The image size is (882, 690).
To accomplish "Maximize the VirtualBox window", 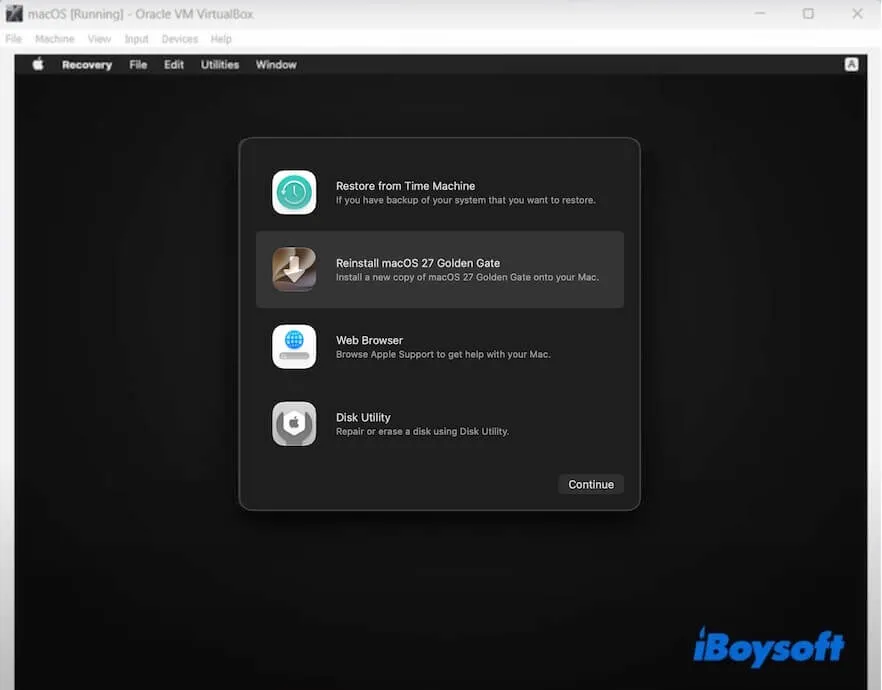I will coord(808,13).
